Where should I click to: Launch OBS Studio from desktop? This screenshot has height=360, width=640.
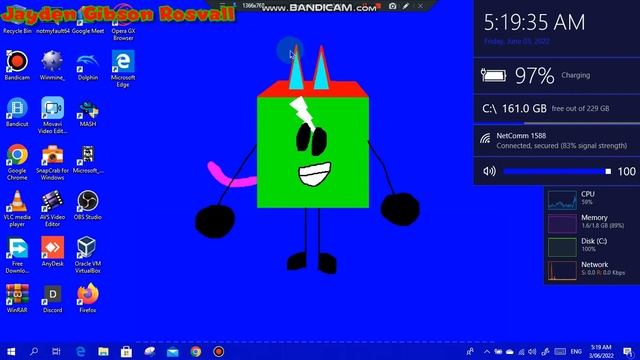[x=88, y=205]
